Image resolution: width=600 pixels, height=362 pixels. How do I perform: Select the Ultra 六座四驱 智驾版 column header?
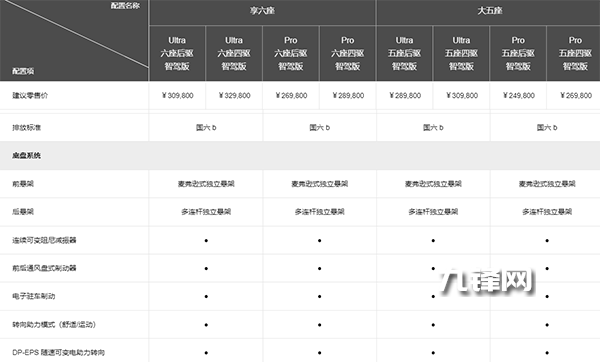point(234,54)
